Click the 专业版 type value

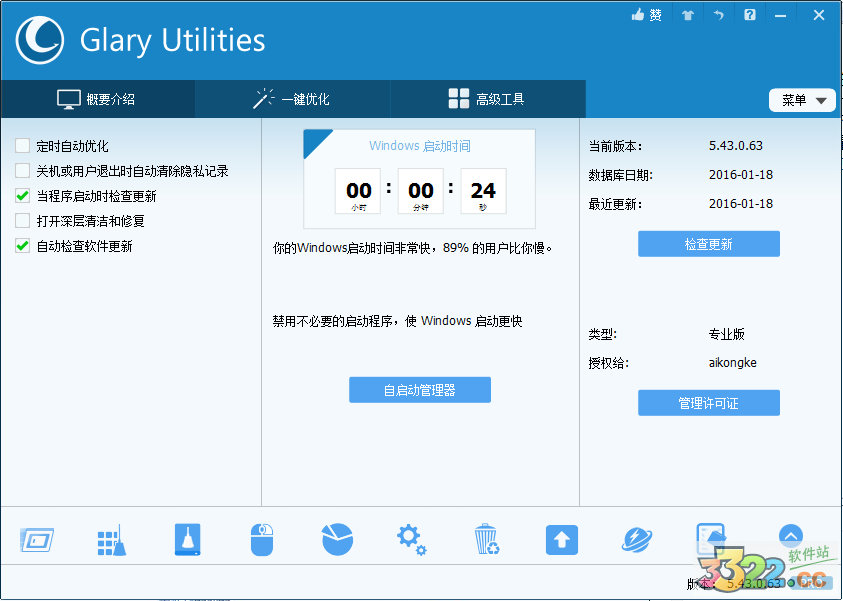[726, 334]
